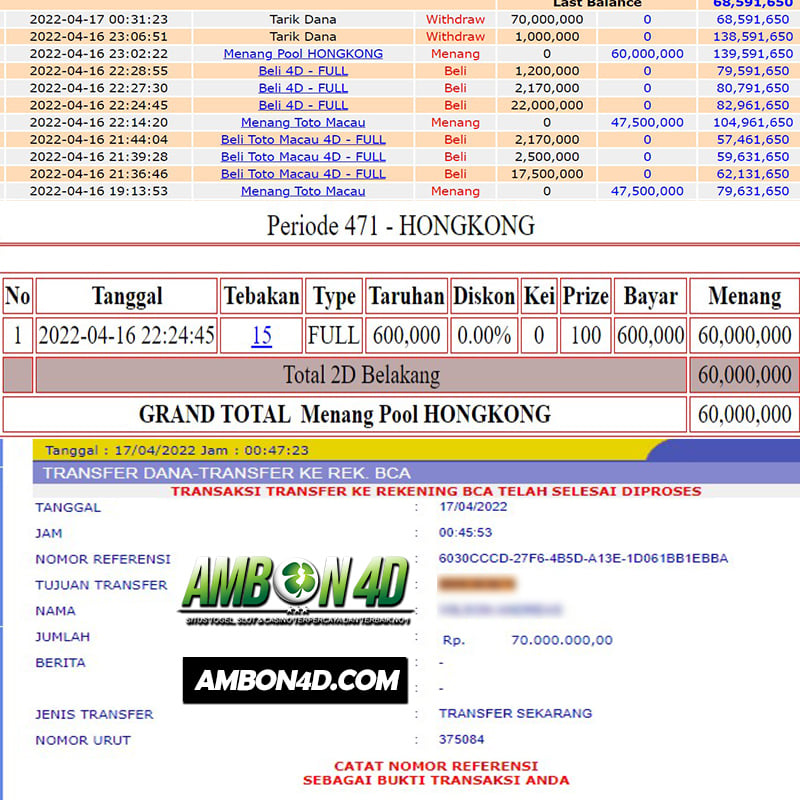Click the Total 2D Belakang row label

pyautogui.click(x=361, y=375)
